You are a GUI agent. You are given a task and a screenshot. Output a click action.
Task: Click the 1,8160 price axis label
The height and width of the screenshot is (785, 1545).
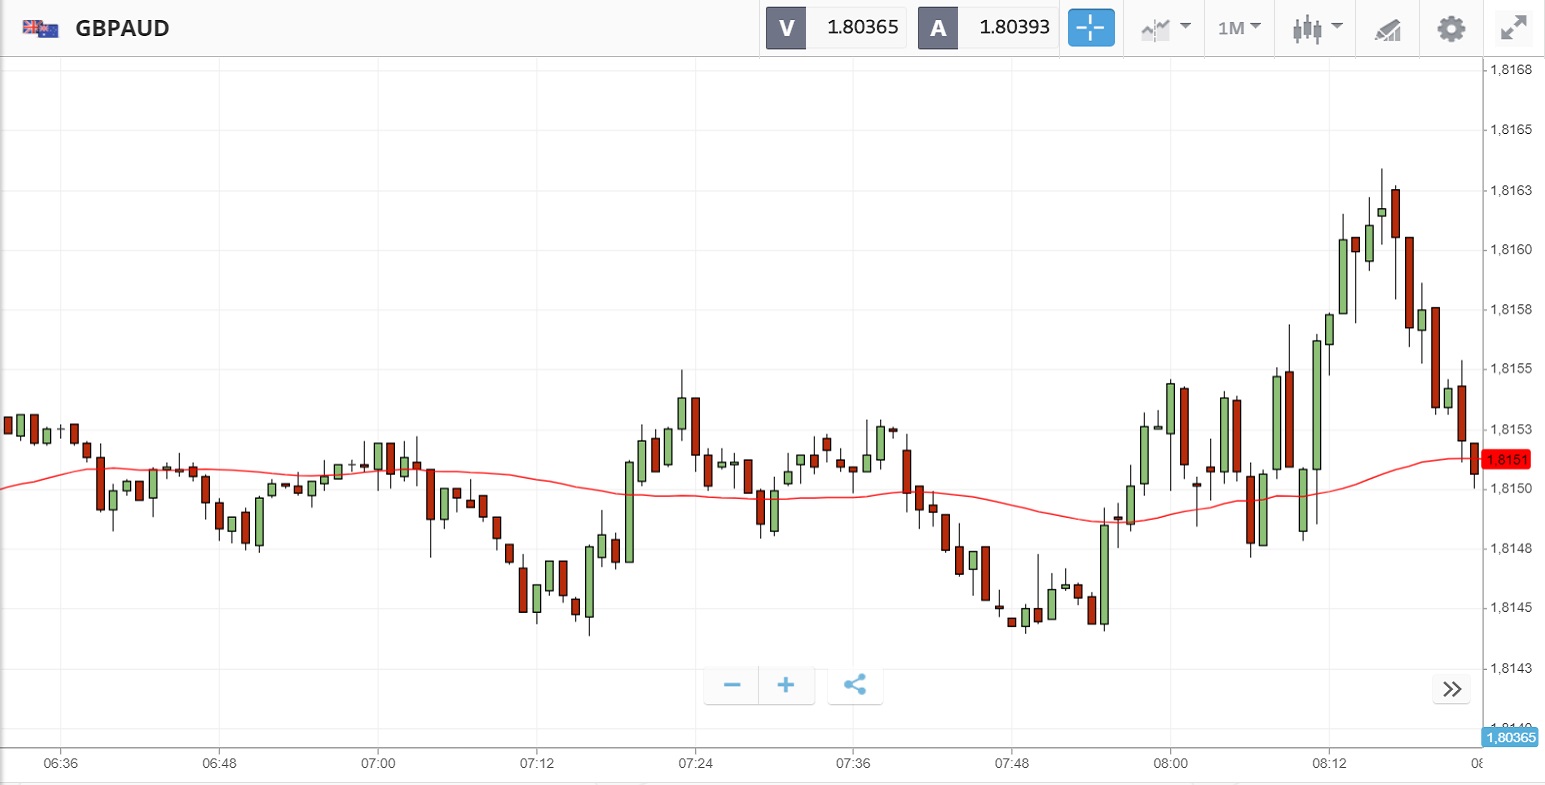[1511, 249]
